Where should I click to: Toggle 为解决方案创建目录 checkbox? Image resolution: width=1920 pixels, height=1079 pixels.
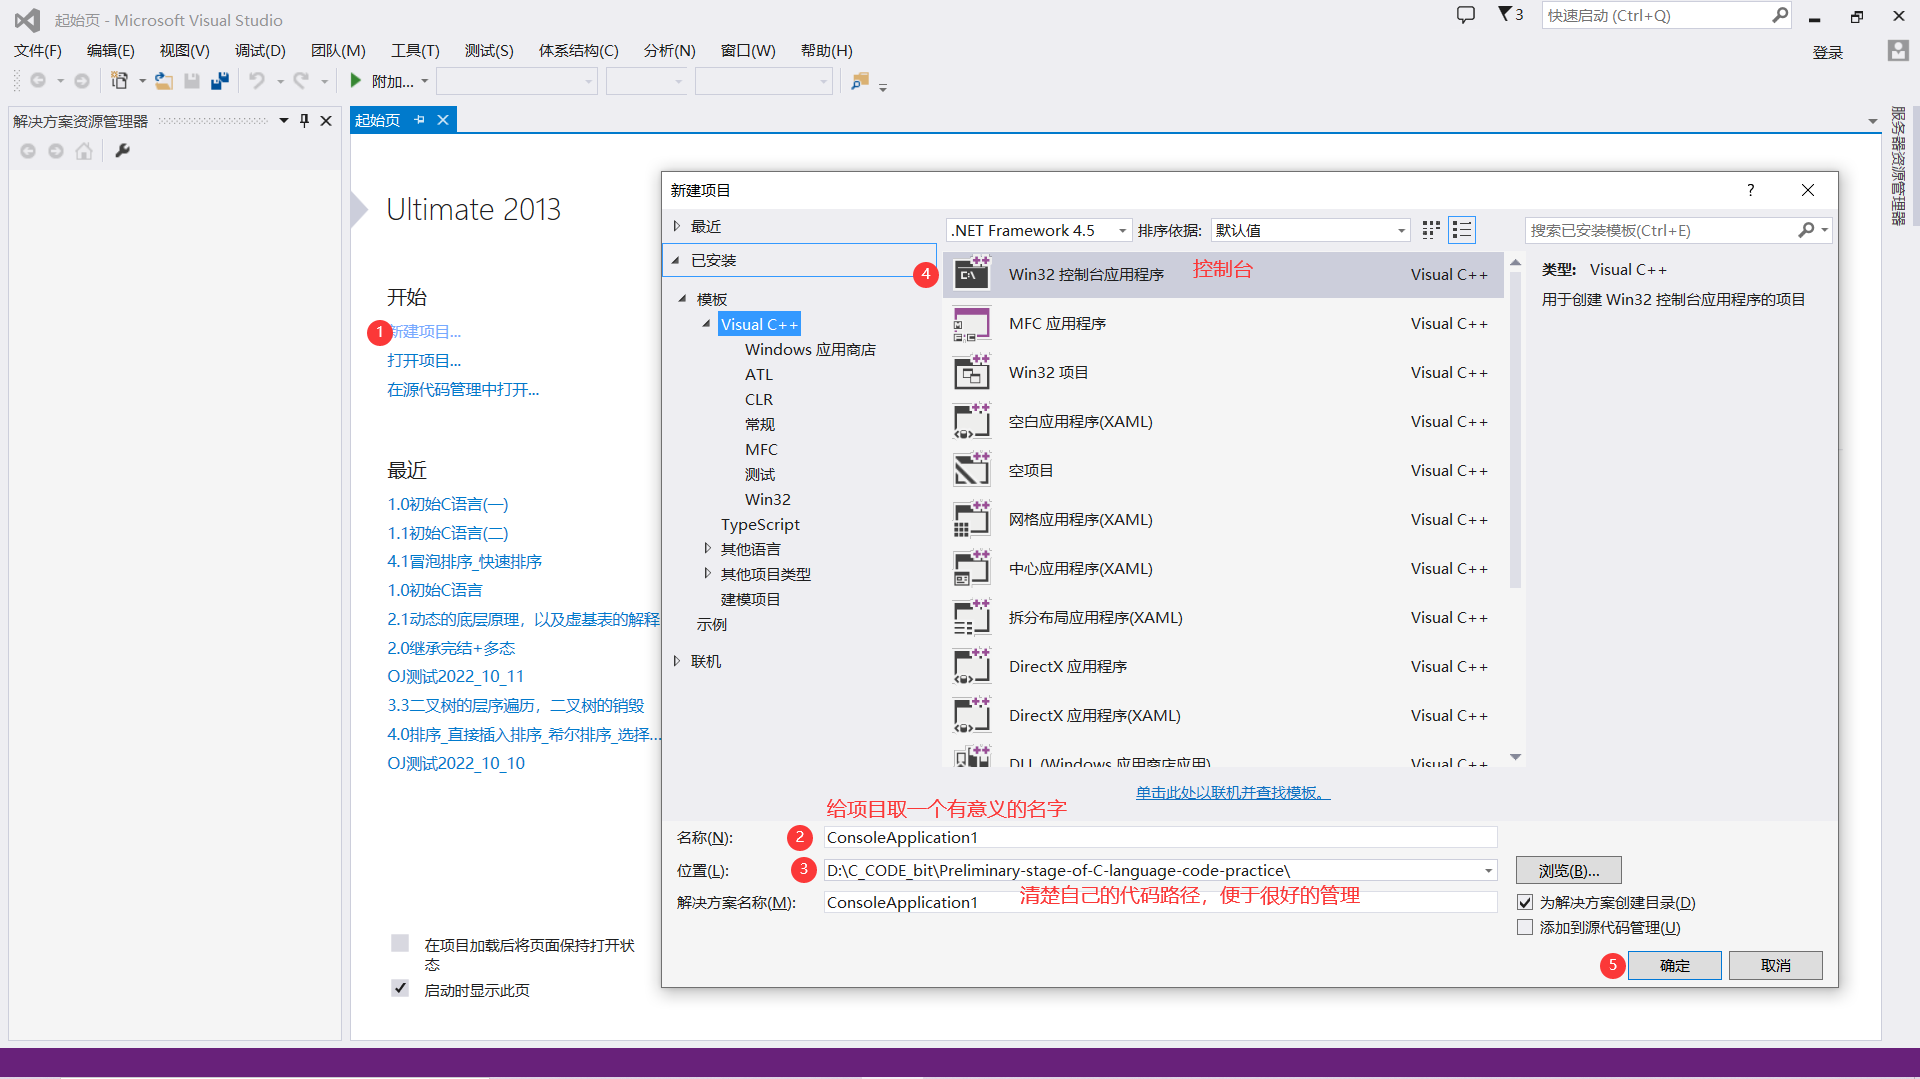click(1525, 902)
